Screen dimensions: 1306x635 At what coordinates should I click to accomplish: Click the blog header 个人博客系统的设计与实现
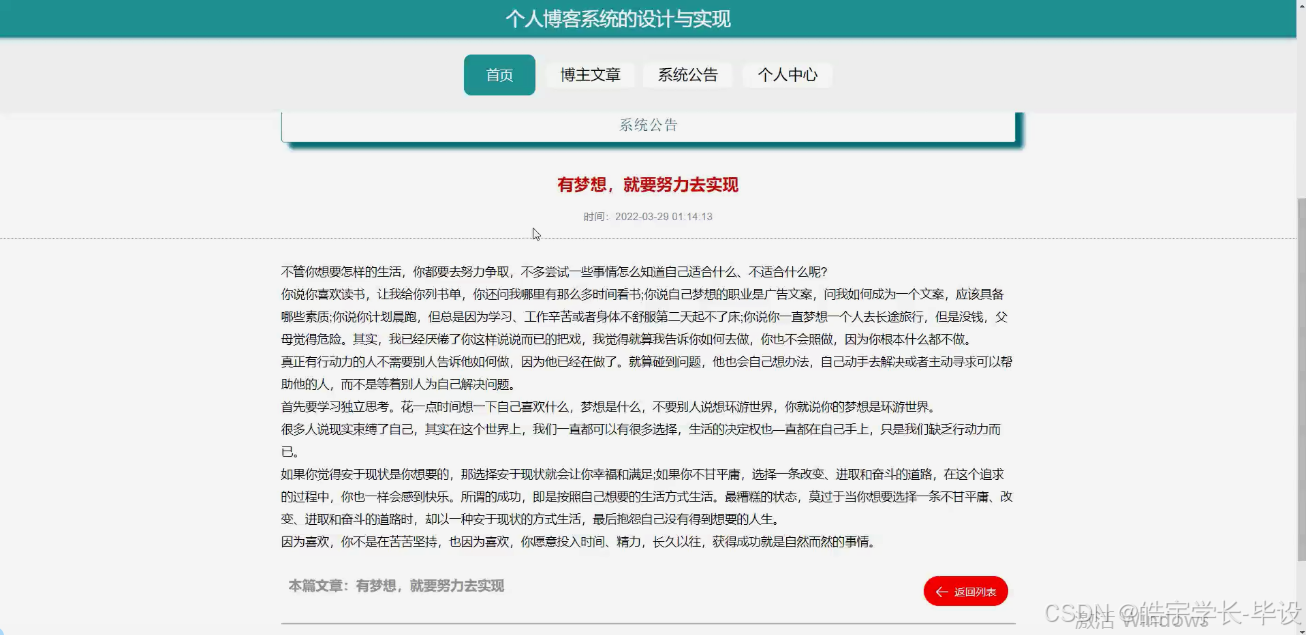[x=620, y=18]
